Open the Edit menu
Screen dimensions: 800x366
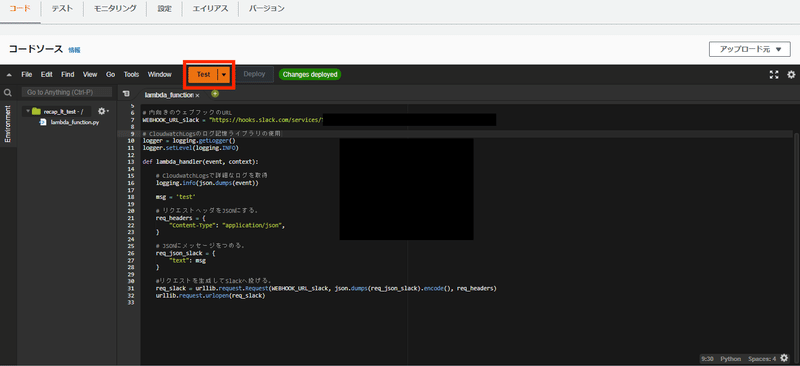coord(46,75)
